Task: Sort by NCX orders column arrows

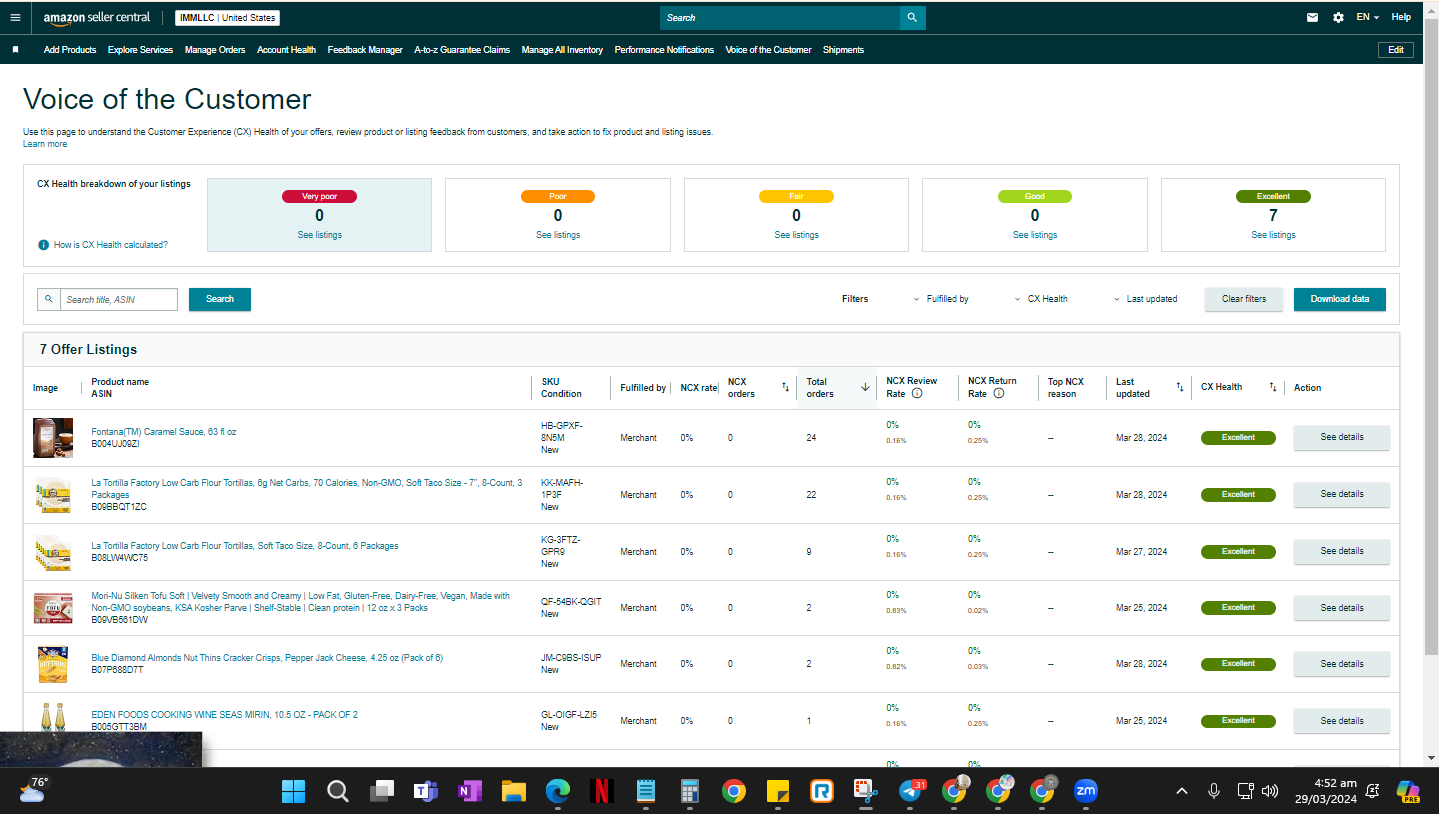Action: point(785,387)
